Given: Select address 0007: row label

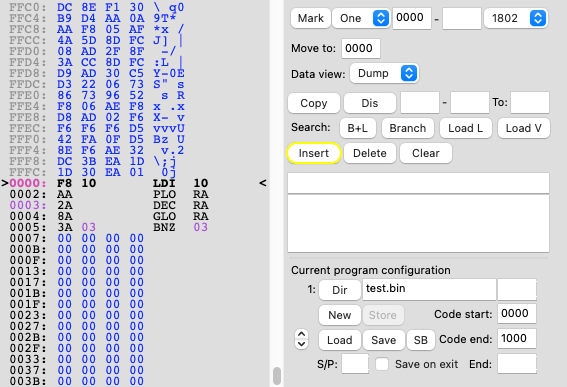Looking at the screenshot, I should click(x=28, y=238).
